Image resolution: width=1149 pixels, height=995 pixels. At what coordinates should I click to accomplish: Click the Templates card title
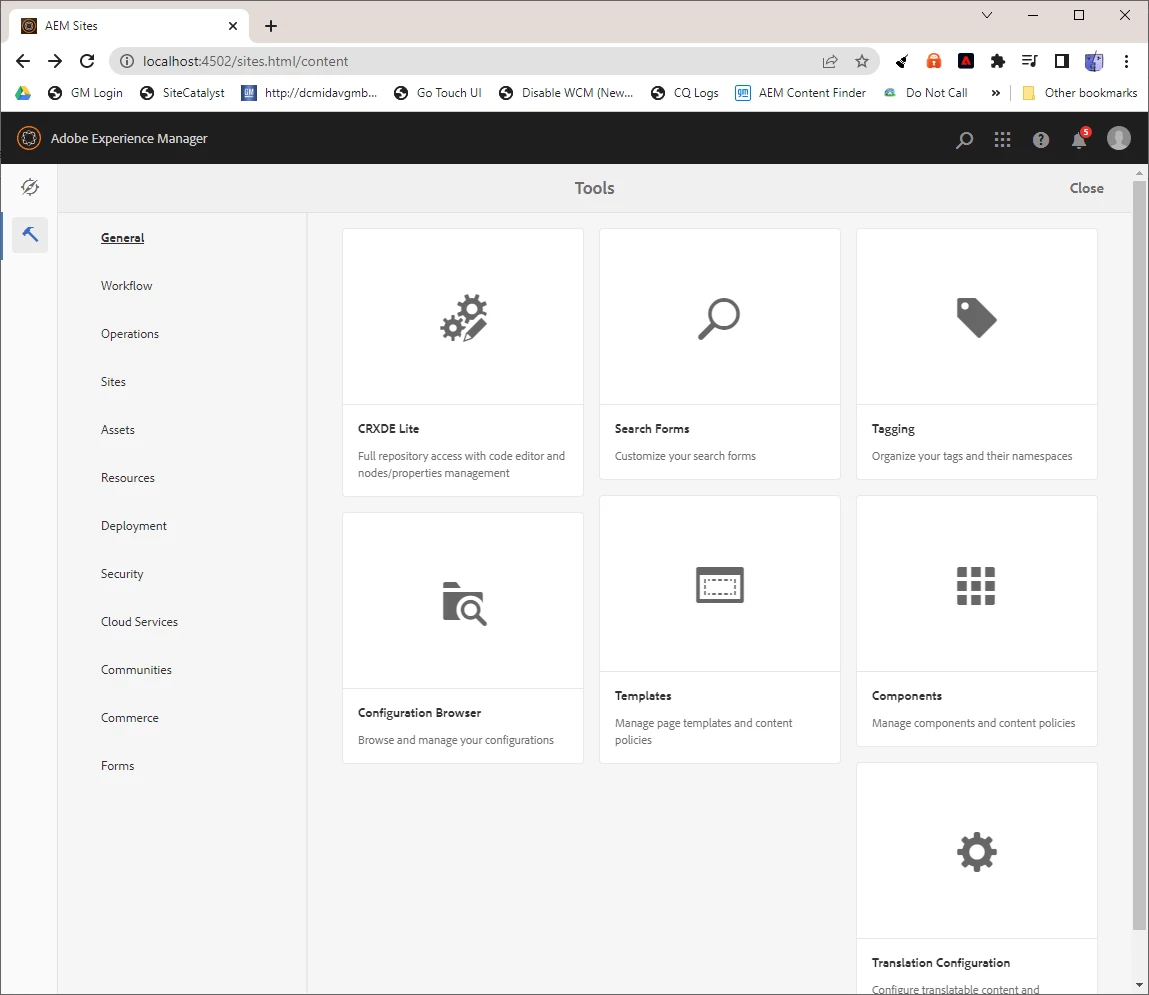tap(643, 695)
